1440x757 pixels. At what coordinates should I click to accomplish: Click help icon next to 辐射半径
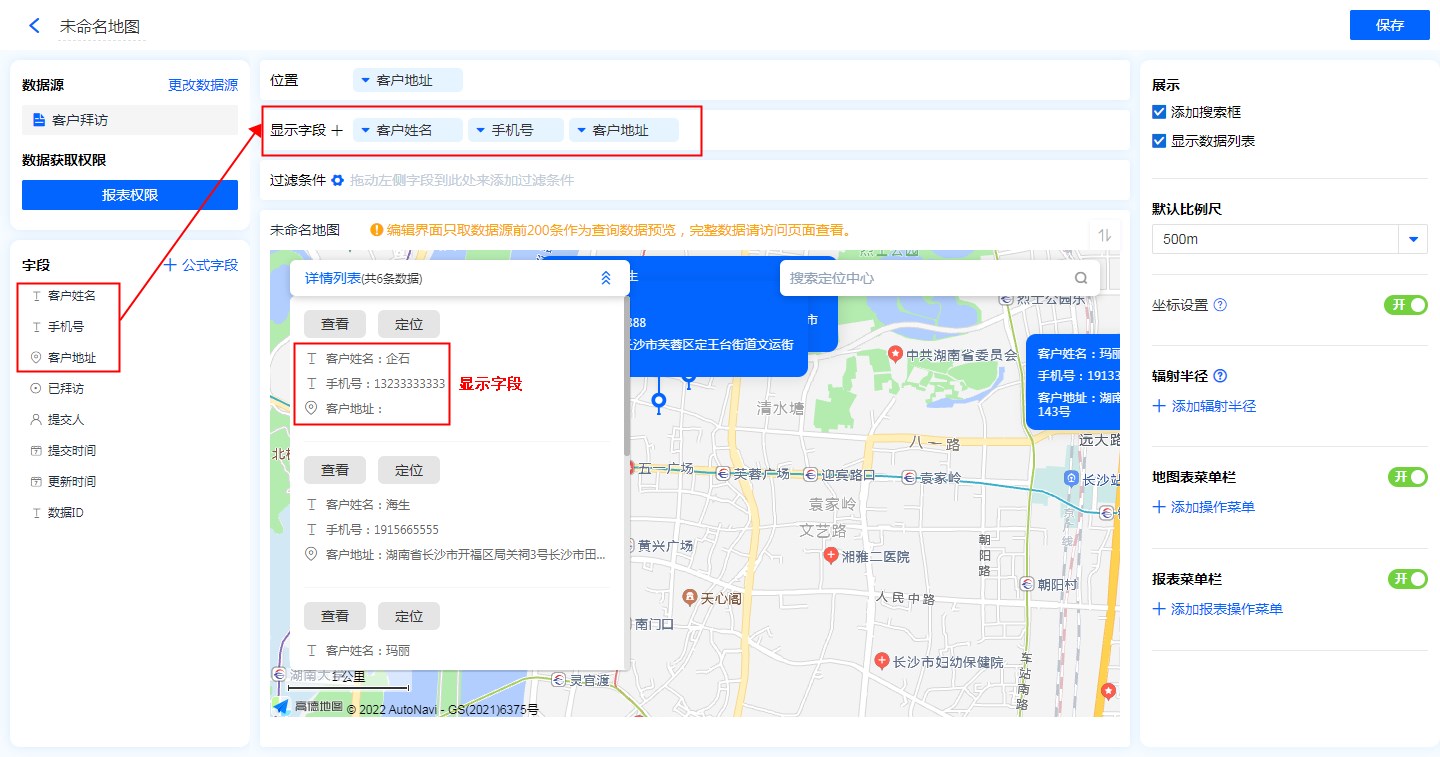point(1220,377)
